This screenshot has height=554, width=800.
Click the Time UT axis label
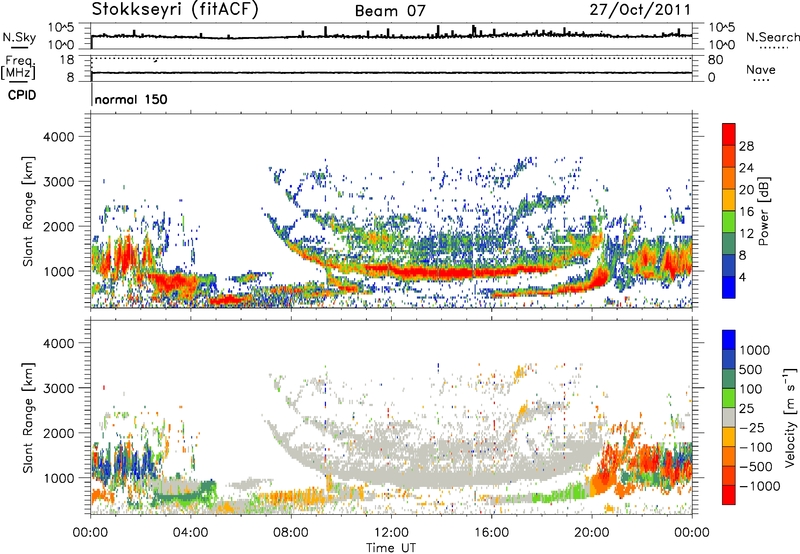pos(391,548)
